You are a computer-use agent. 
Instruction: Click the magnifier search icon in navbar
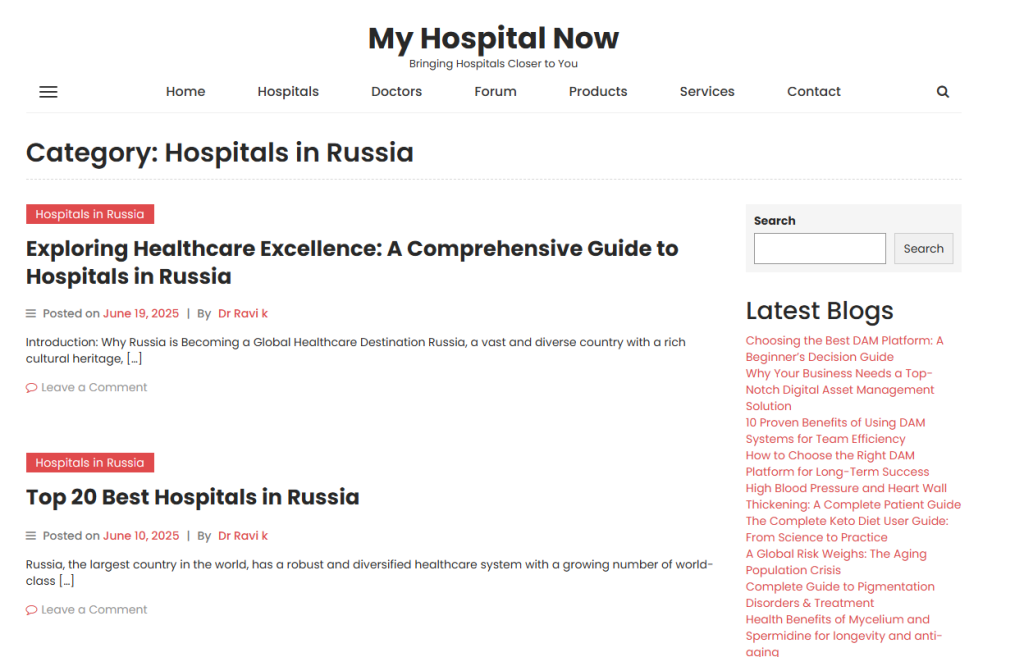942,92
